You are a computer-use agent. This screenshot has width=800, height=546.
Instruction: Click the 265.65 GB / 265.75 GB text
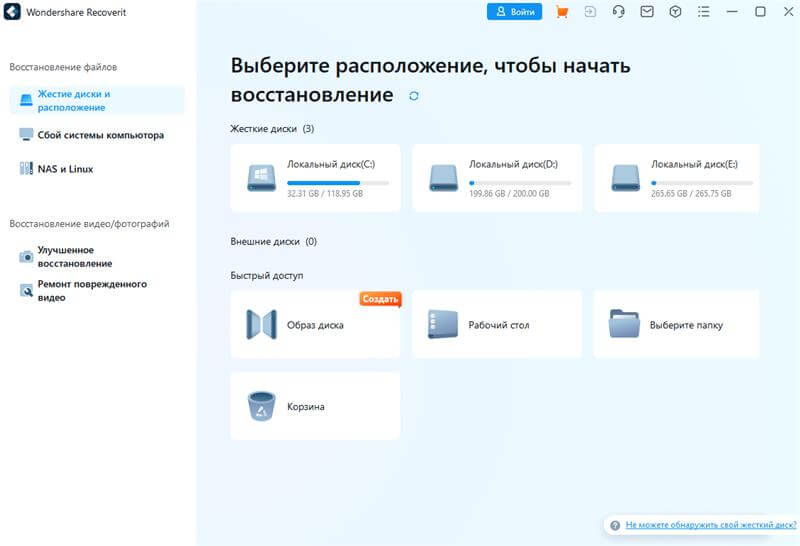click(691, 194)
